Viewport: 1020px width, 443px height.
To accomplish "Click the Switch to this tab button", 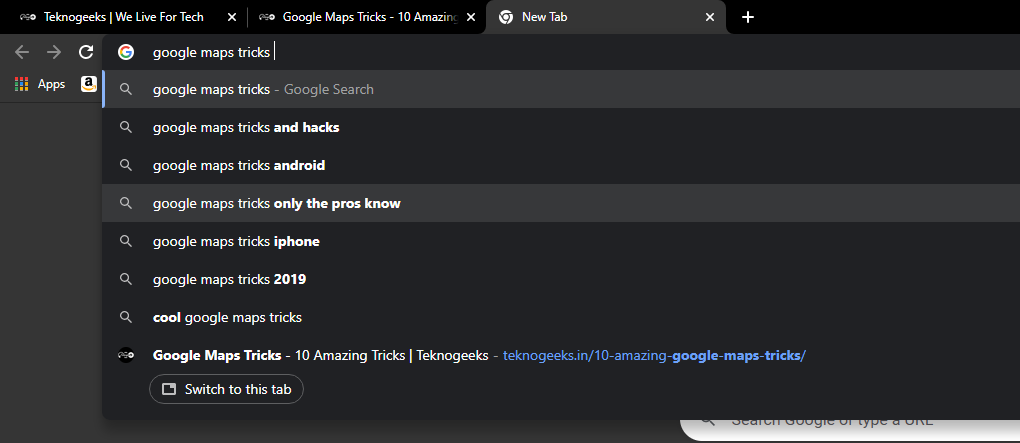I will pos(226,389).
